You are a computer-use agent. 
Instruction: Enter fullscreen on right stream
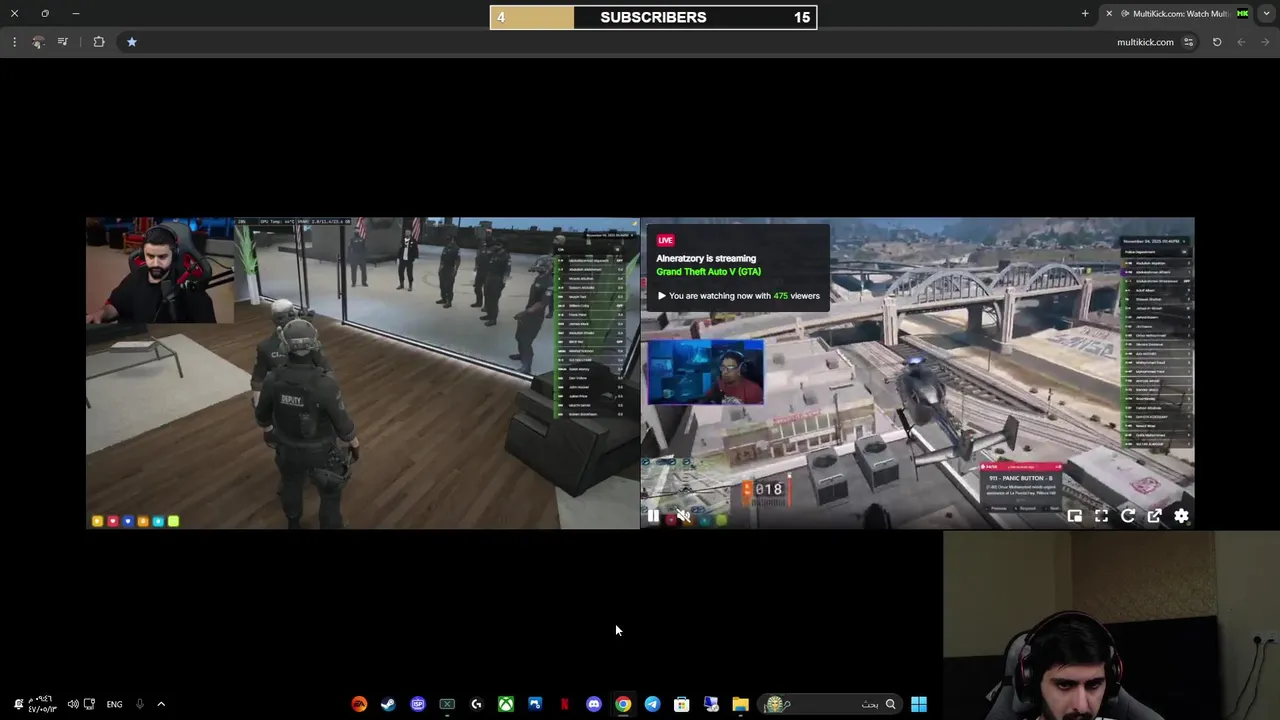(x=1101, y=516)
